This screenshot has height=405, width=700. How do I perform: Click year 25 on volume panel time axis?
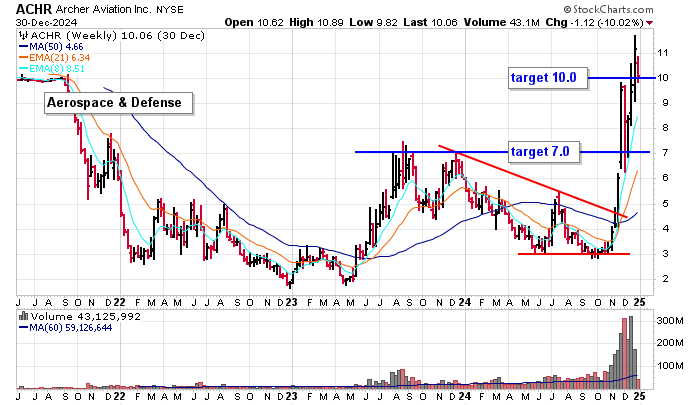point(640,396)
